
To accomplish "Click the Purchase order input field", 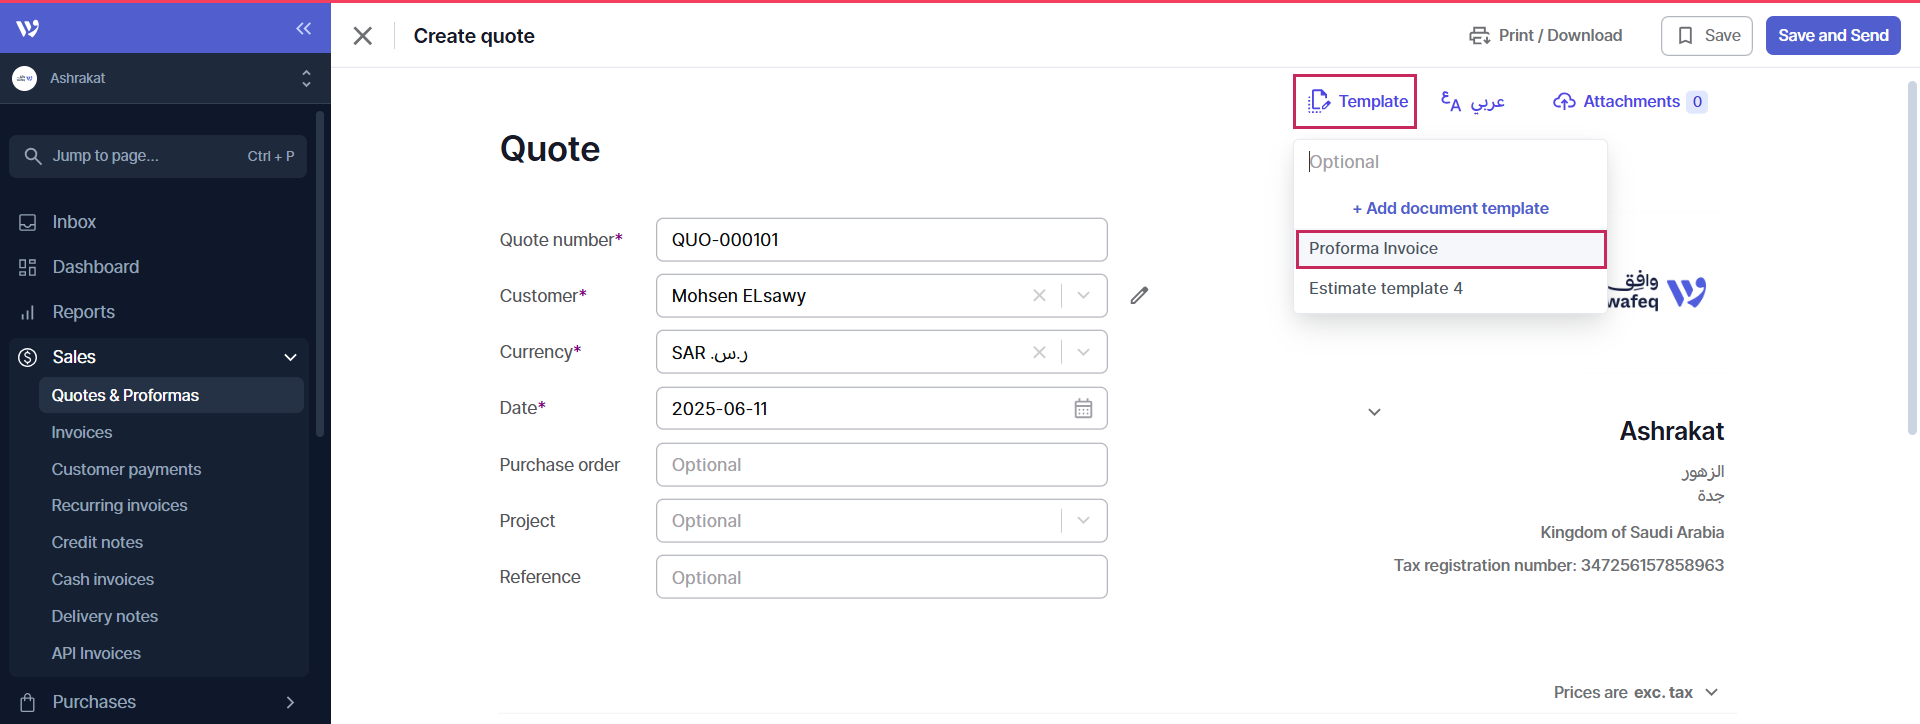I will pyautogui.click(x=881, y=465).
